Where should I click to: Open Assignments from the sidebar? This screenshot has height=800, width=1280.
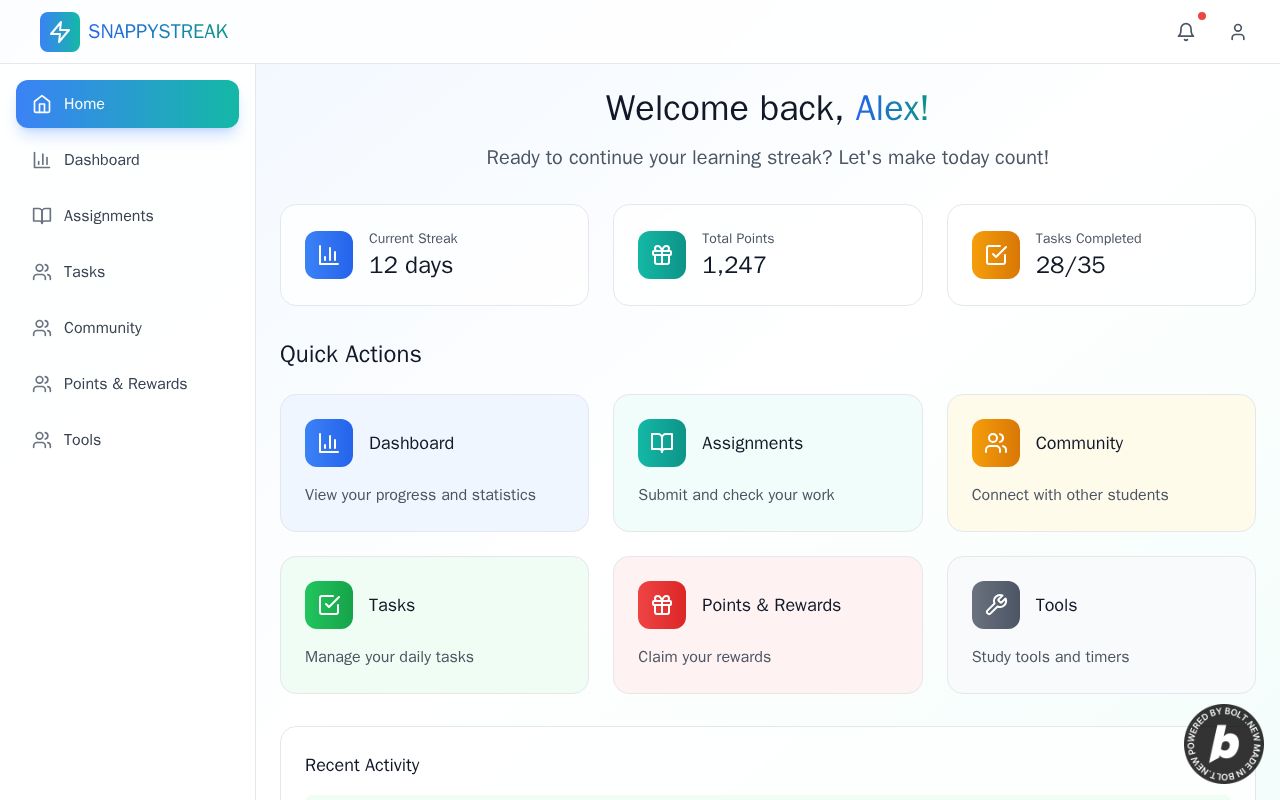127,216
